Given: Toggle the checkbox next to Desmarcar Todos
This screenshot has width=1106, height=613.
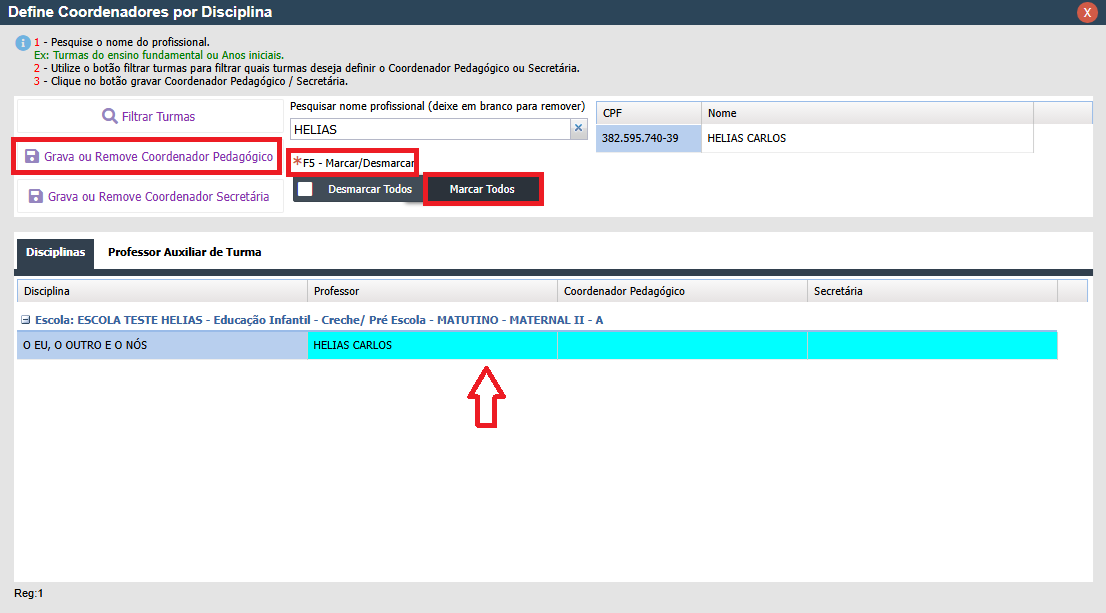Looking at the screenshot, I should 305,189.
